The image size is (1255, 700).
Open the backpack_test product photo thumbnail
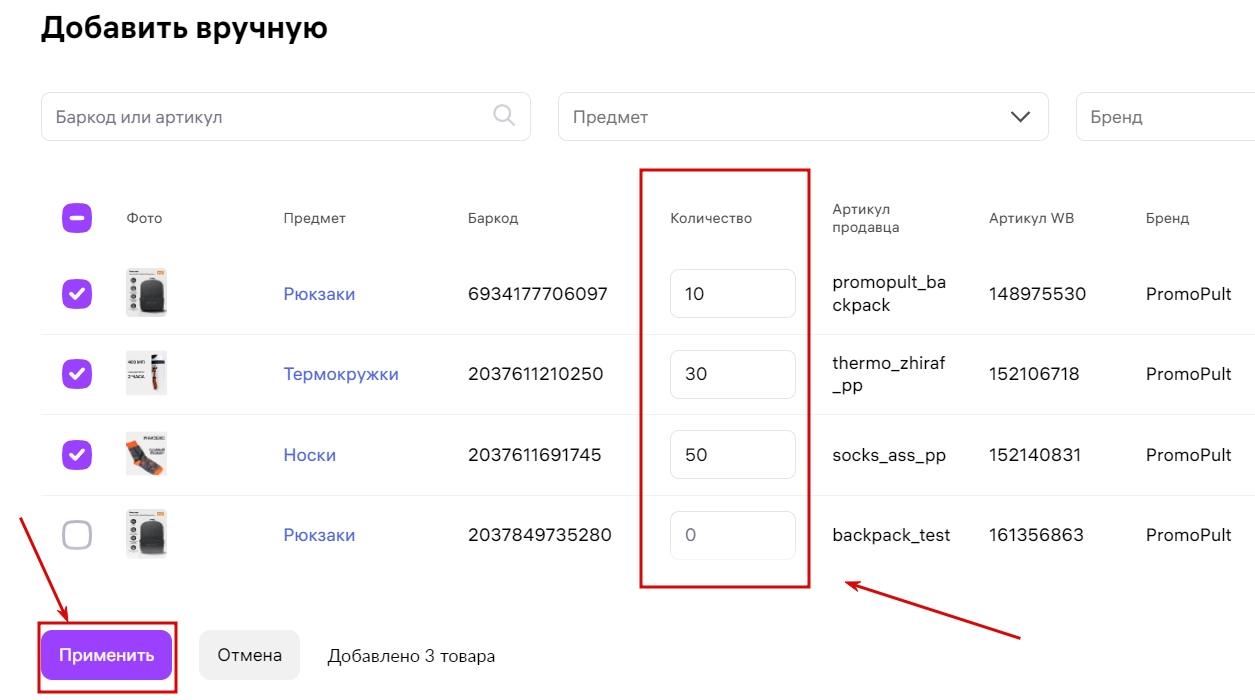tap(146, 534)
